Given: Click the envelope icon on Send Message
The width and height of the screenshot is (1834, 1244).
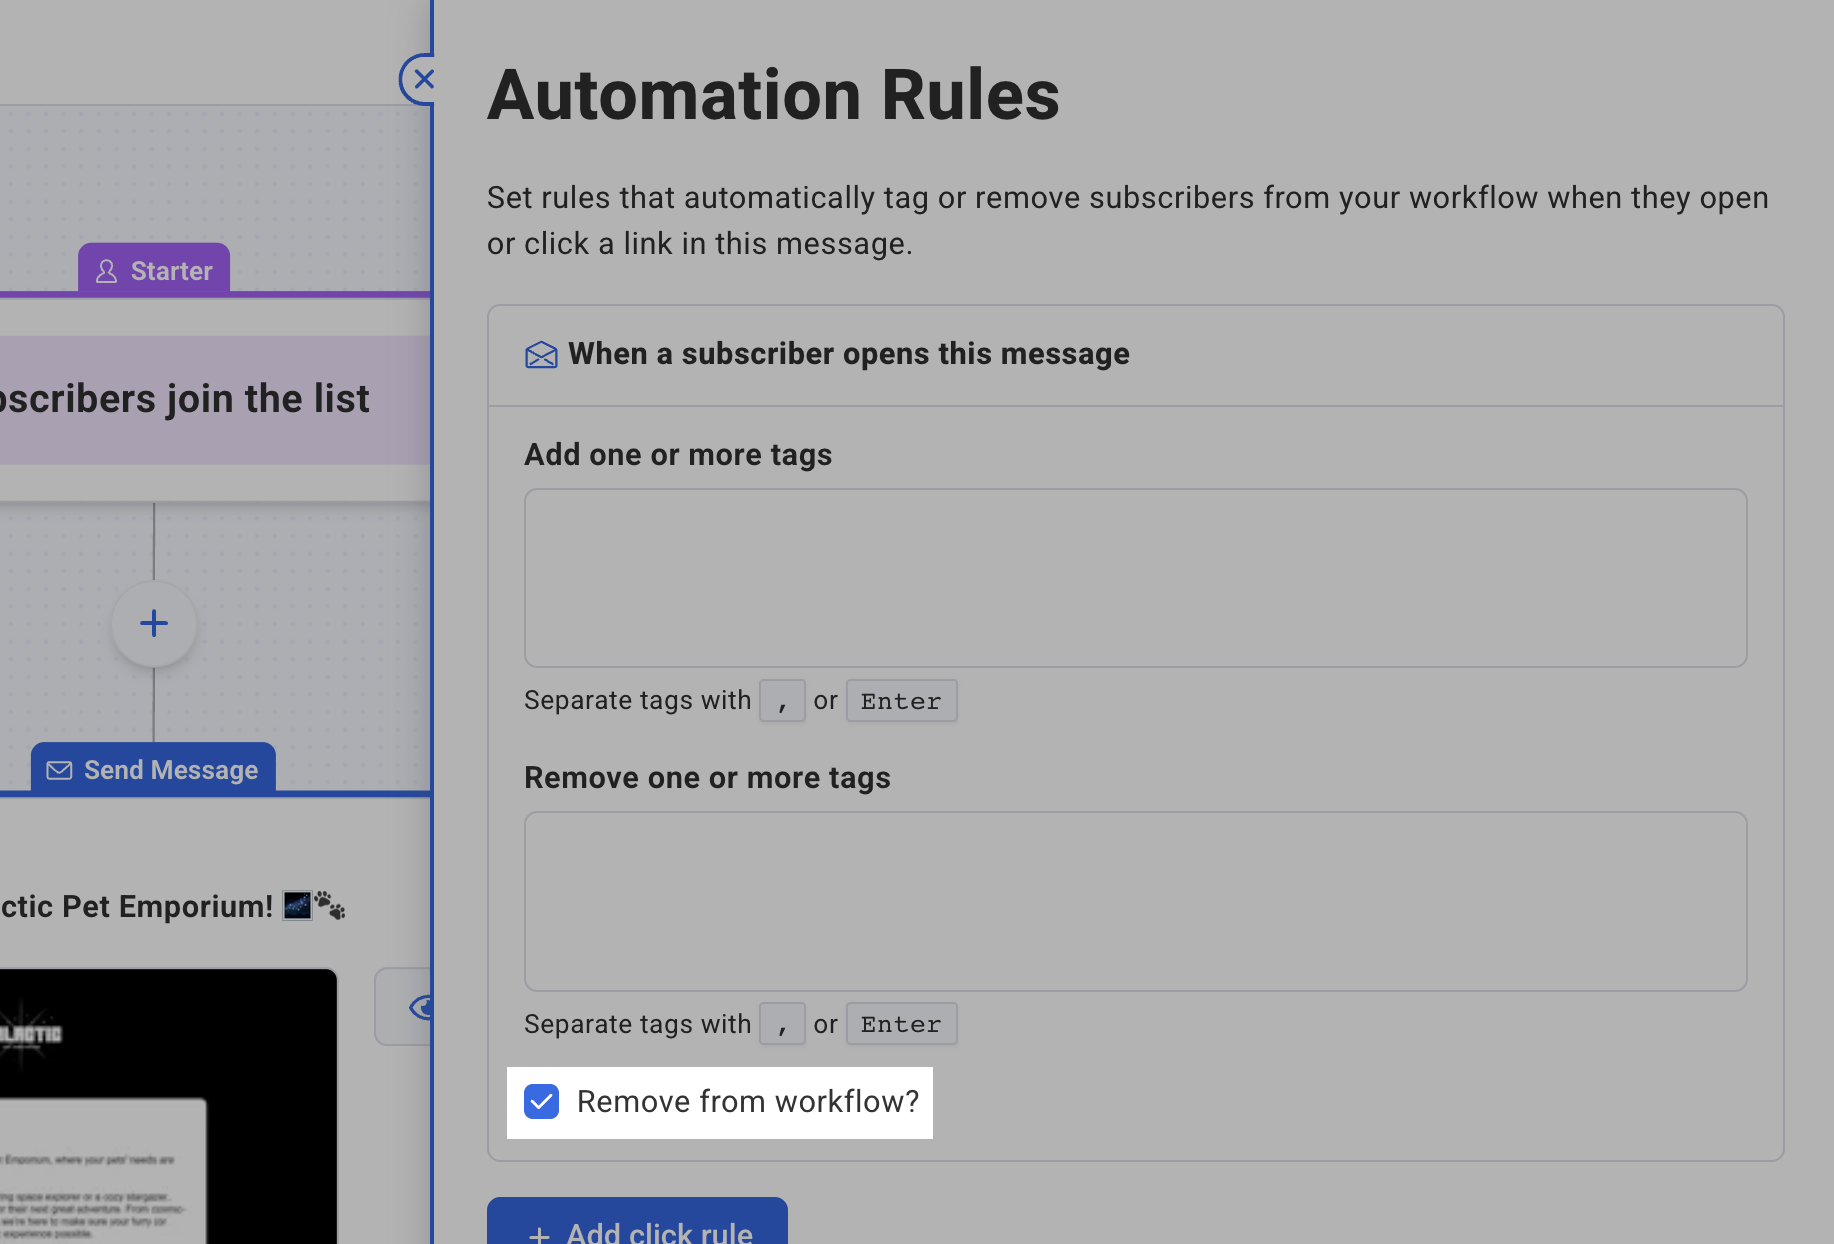Looking at the screenshot, I should point(60,770).
